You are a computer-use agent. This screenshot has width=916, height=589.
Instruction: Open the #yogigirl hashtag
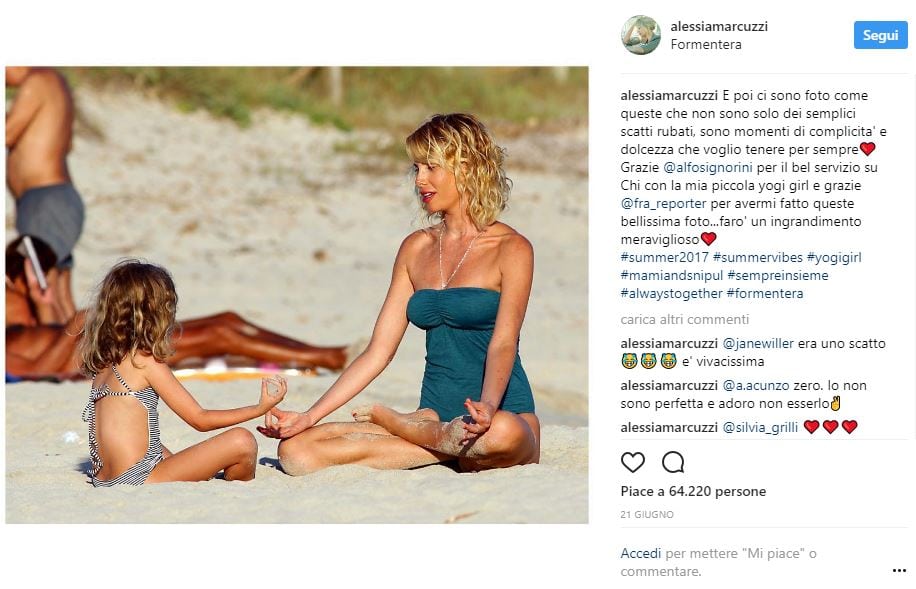(x=834, y=258)
